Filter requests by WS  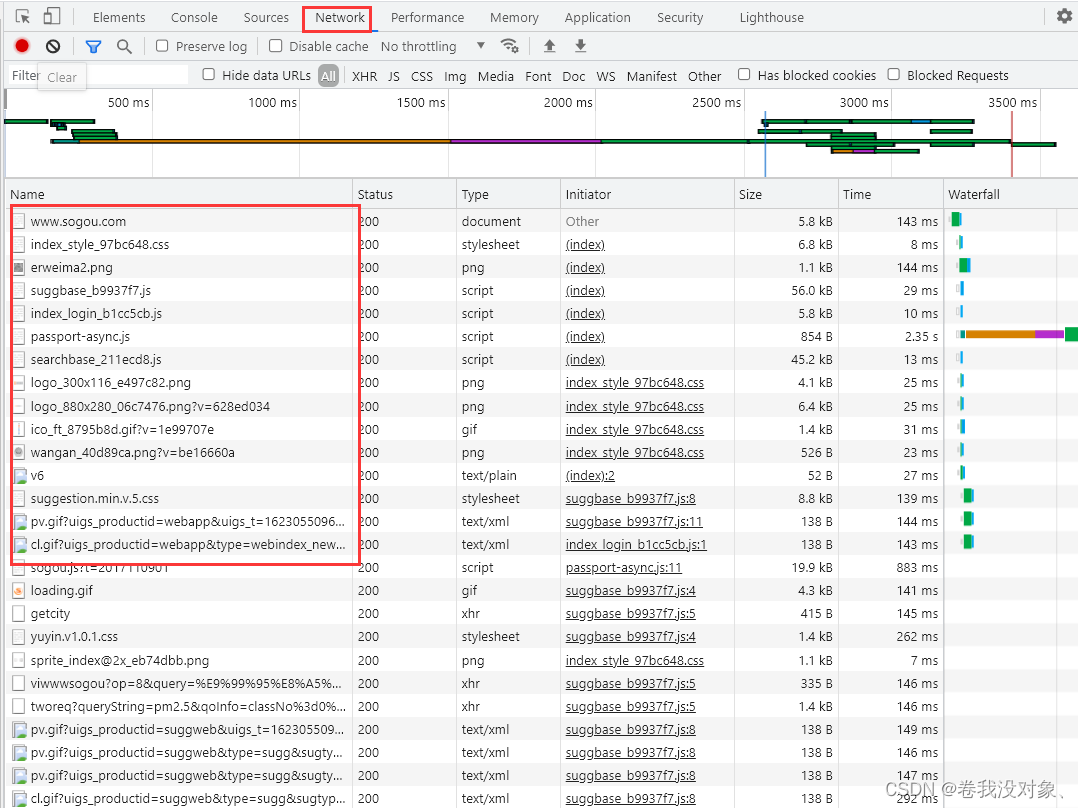pos(606,76)
